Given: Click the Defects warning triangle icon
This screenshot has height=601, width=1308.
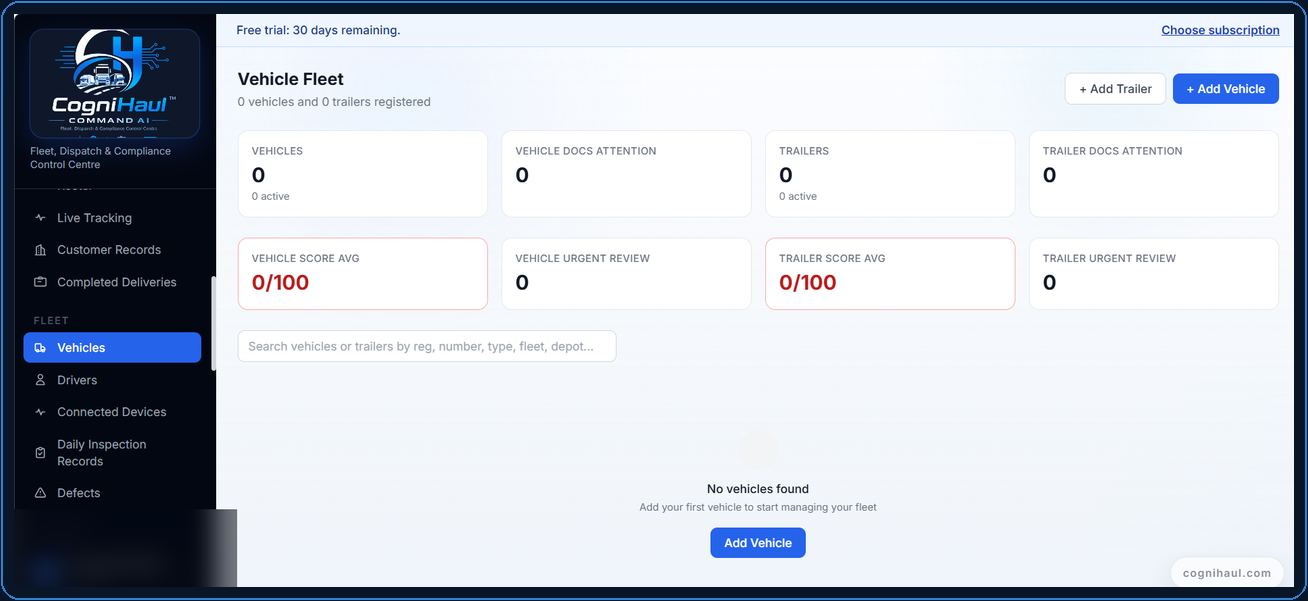Looking at the screenshot, I should click(x=40, y=493).
